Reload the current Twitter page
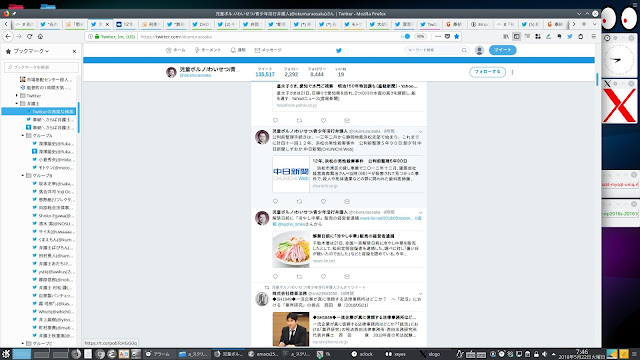The image size is (640, 360). 29,36
